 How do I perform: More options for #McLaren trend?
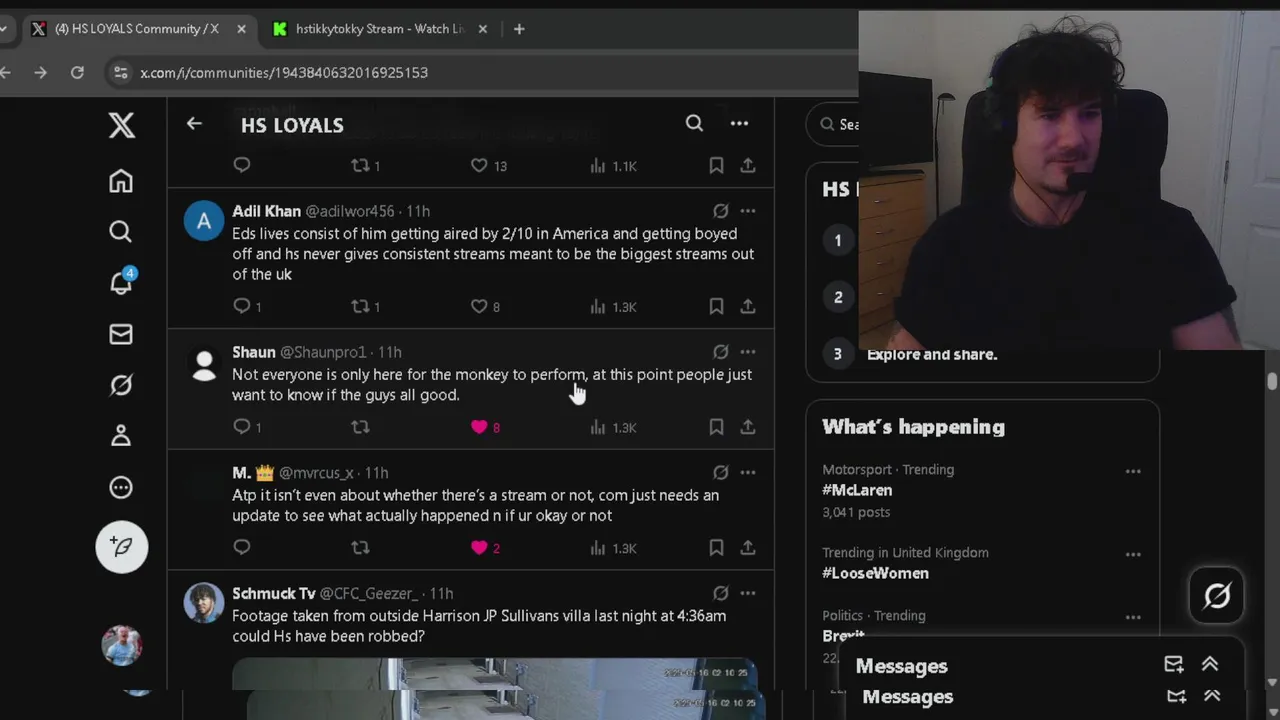(1133, 471)
